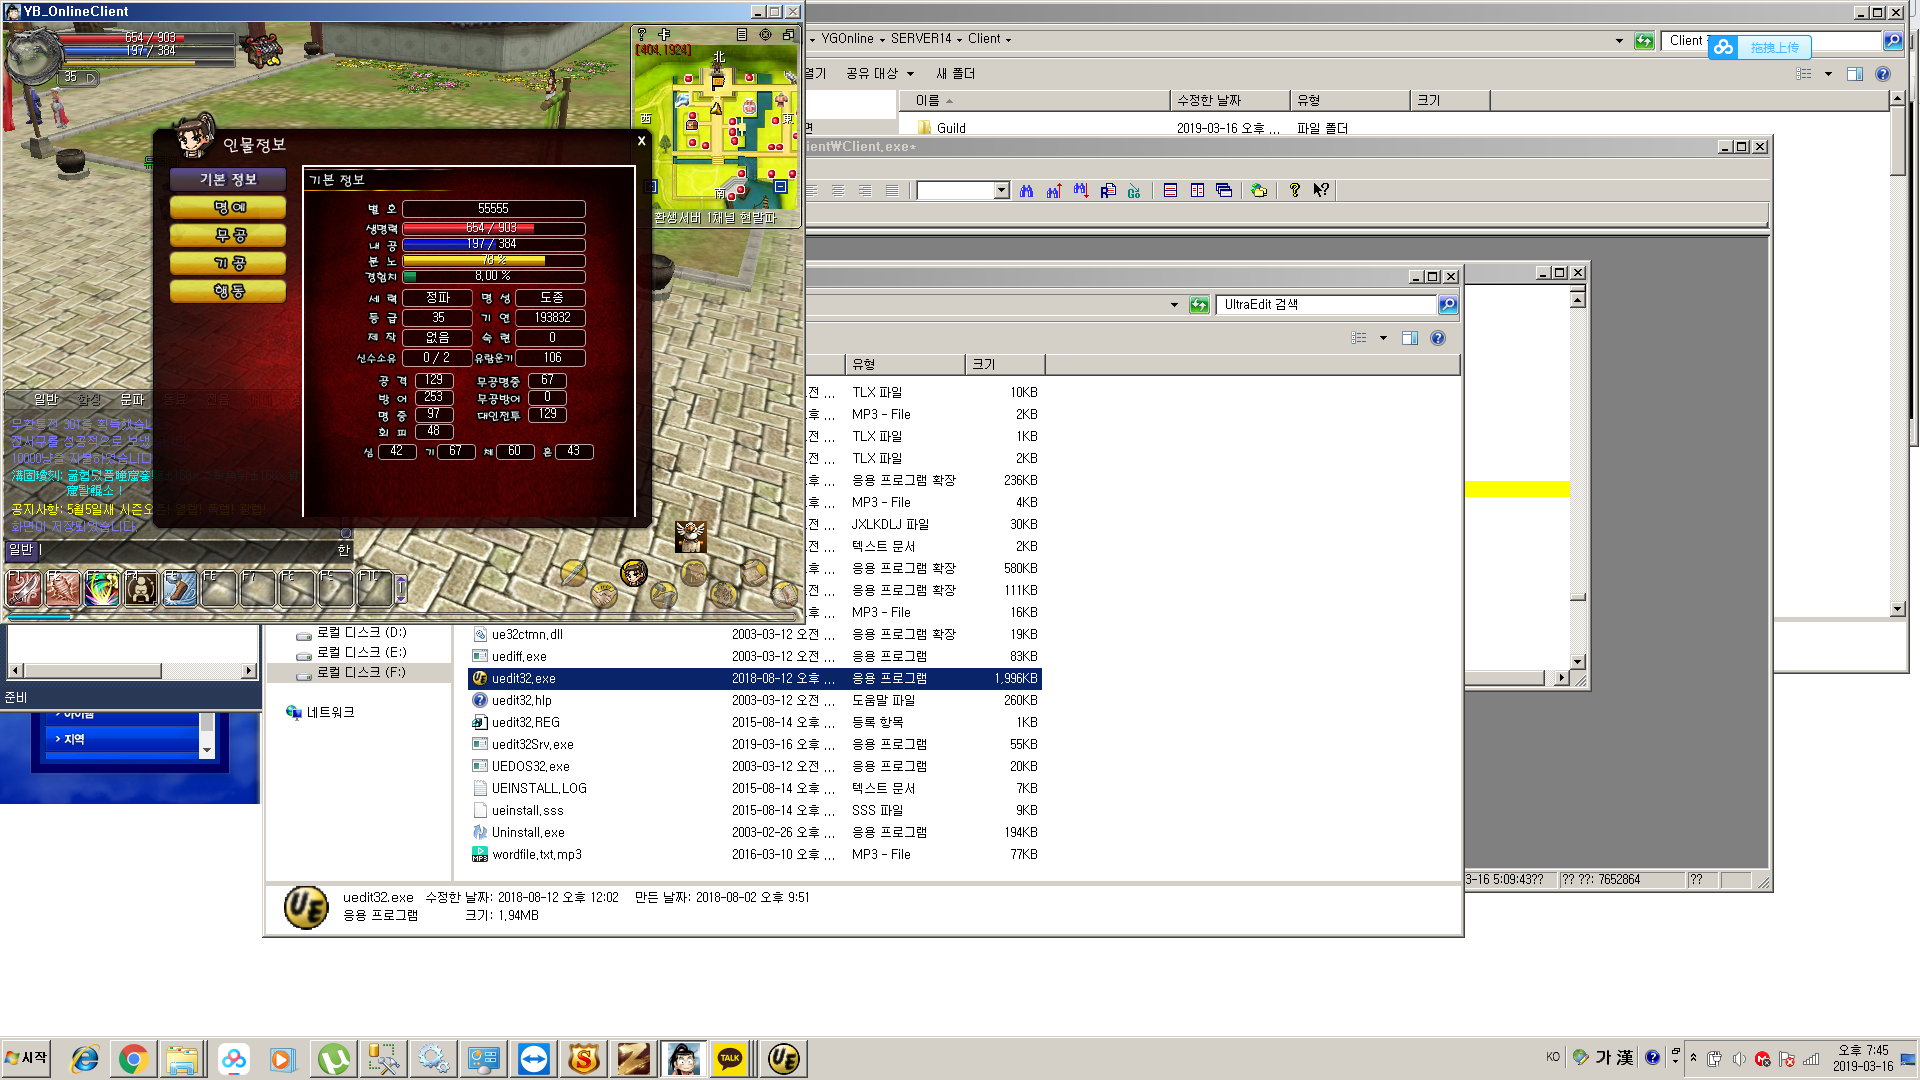Screen dimensions: 1920x1080
Task: Select the 무공 tab in character info
Action: click(229, 235)
